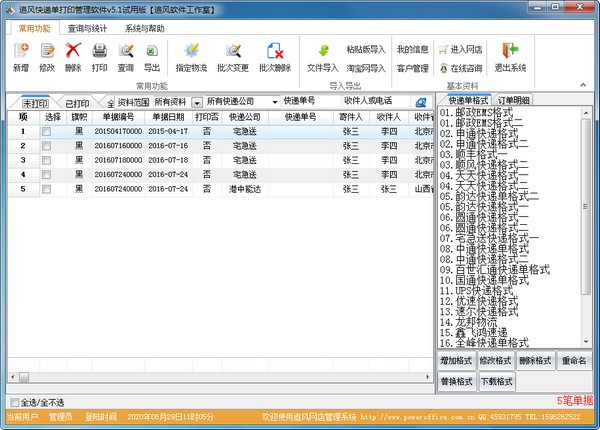Click the 港中能达 cell in row 5
Image resolution: width=600 pixels, height=430 pixels.
(245, 189)
